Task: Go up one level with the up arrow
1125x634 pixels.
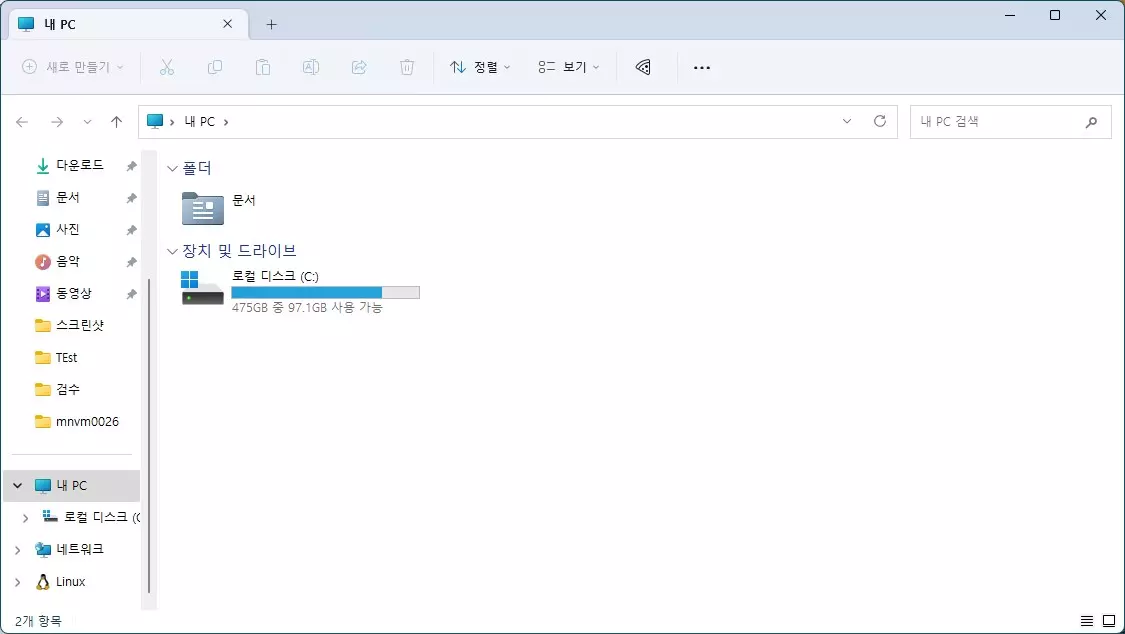Action: [116, 122]
